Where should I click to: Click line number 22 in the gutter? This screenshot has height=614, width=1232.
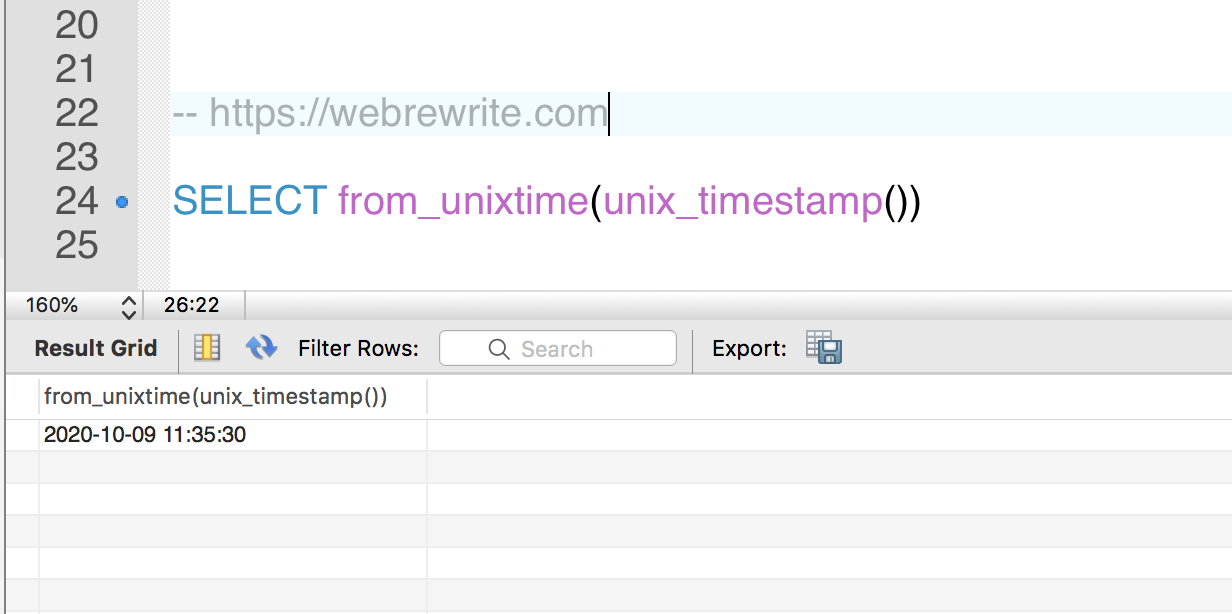click(76, 114)
